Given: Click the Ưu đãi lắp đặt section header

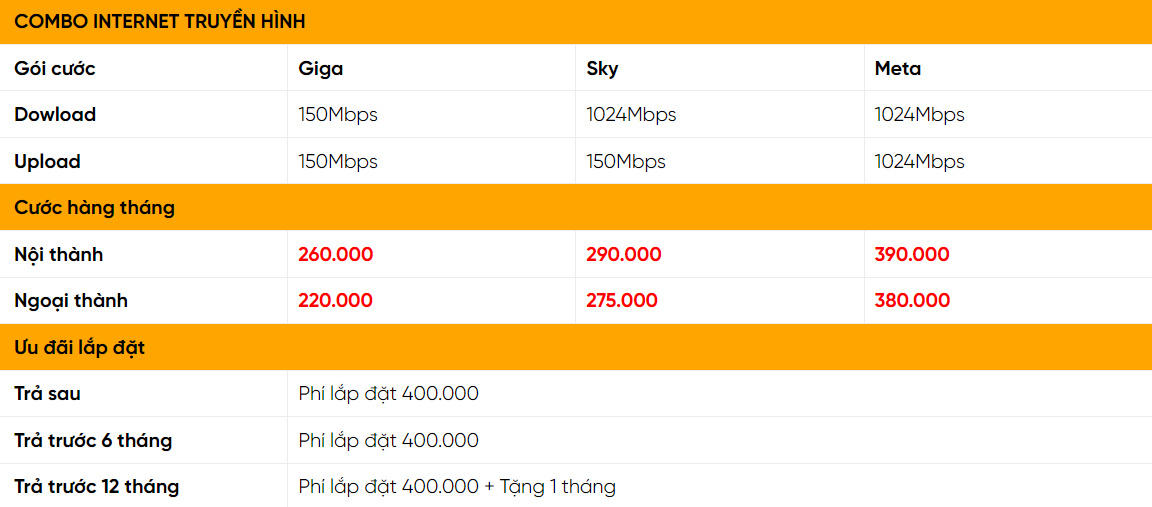Looking at the screenshot, I should click(80, 347).
